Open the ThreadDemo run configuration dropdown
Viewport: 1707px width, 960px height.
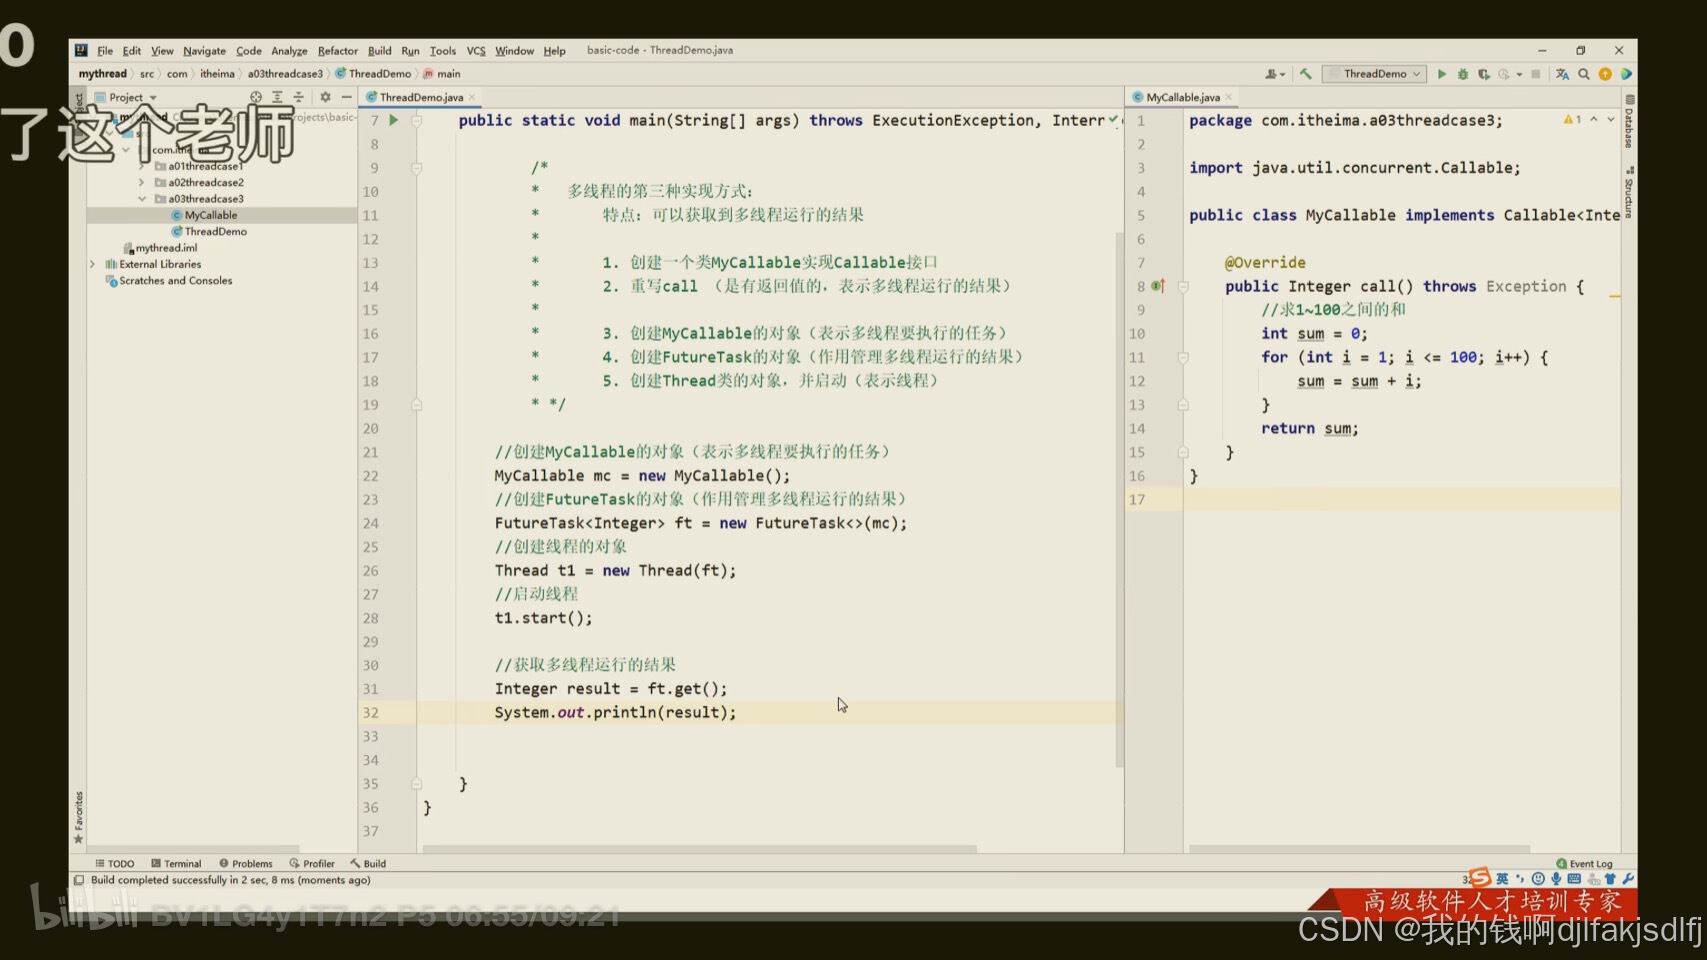1375,73
